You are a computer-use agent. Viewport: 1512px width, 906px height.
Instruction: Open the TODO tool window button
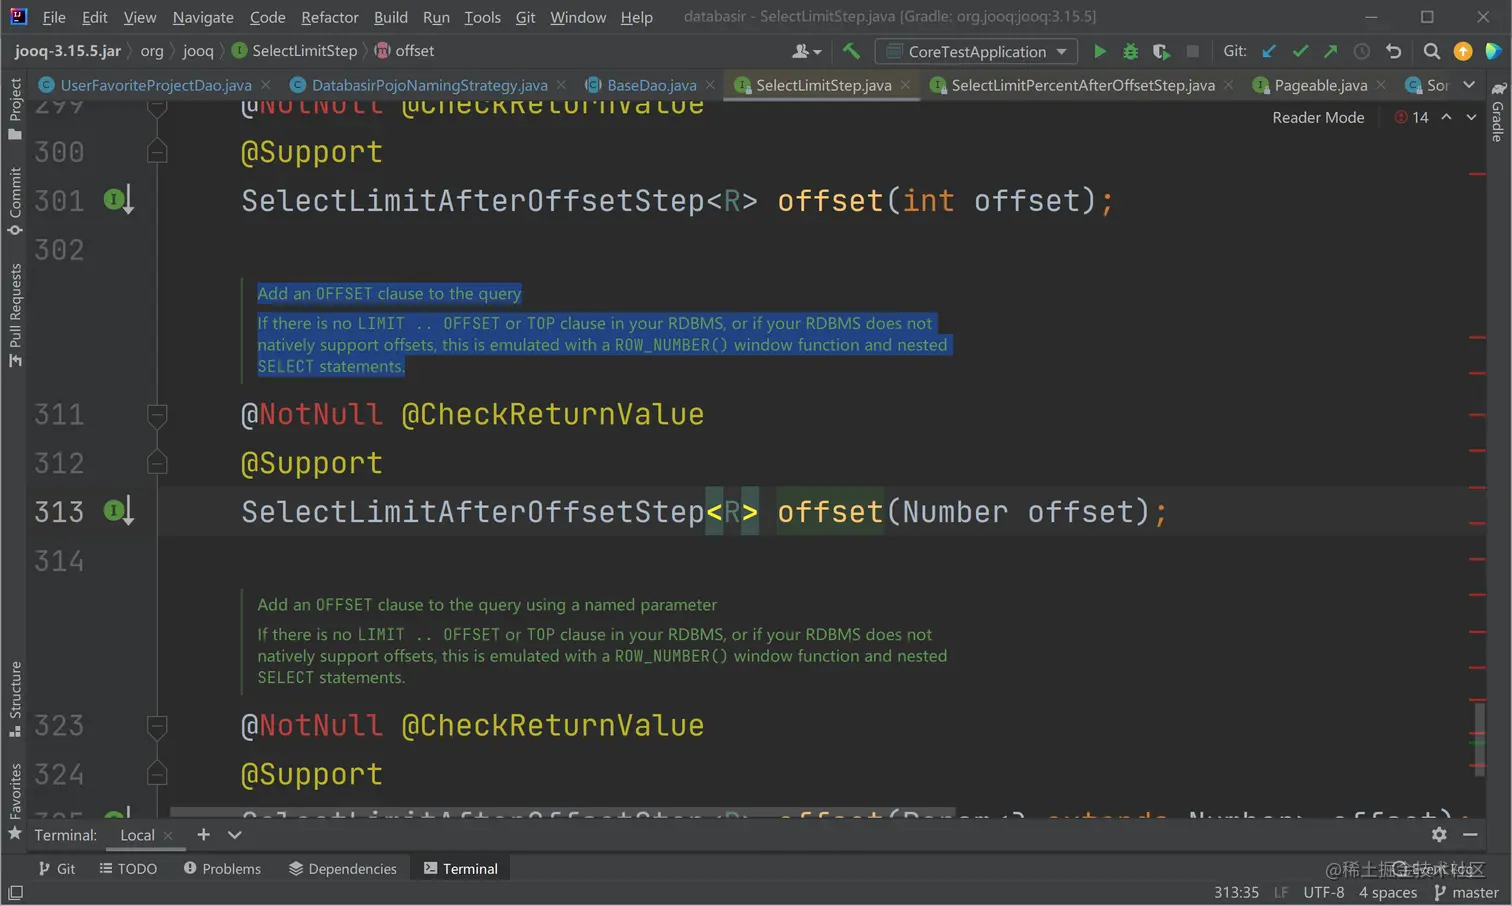[x=129, y=868]
